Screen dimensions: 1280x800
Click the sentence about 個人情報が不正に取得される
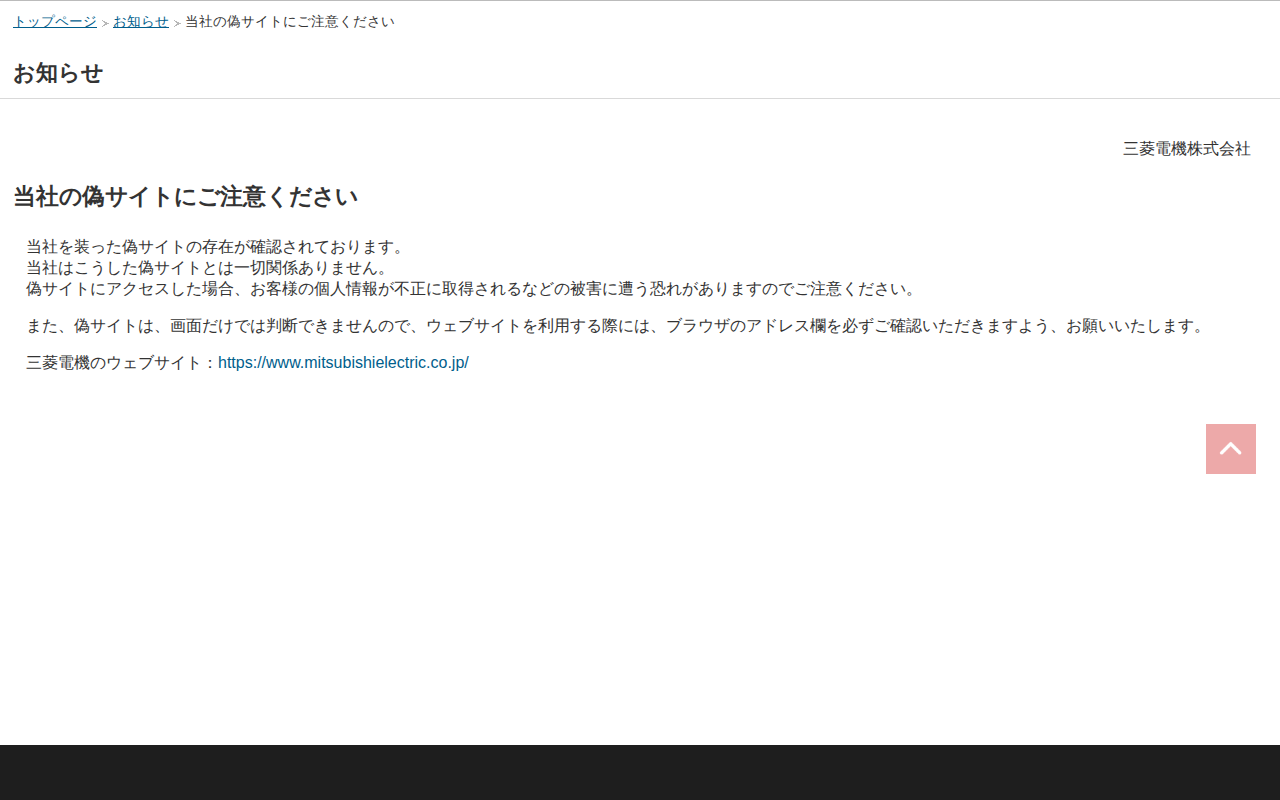pyautogui.click(x=472, y=289)
